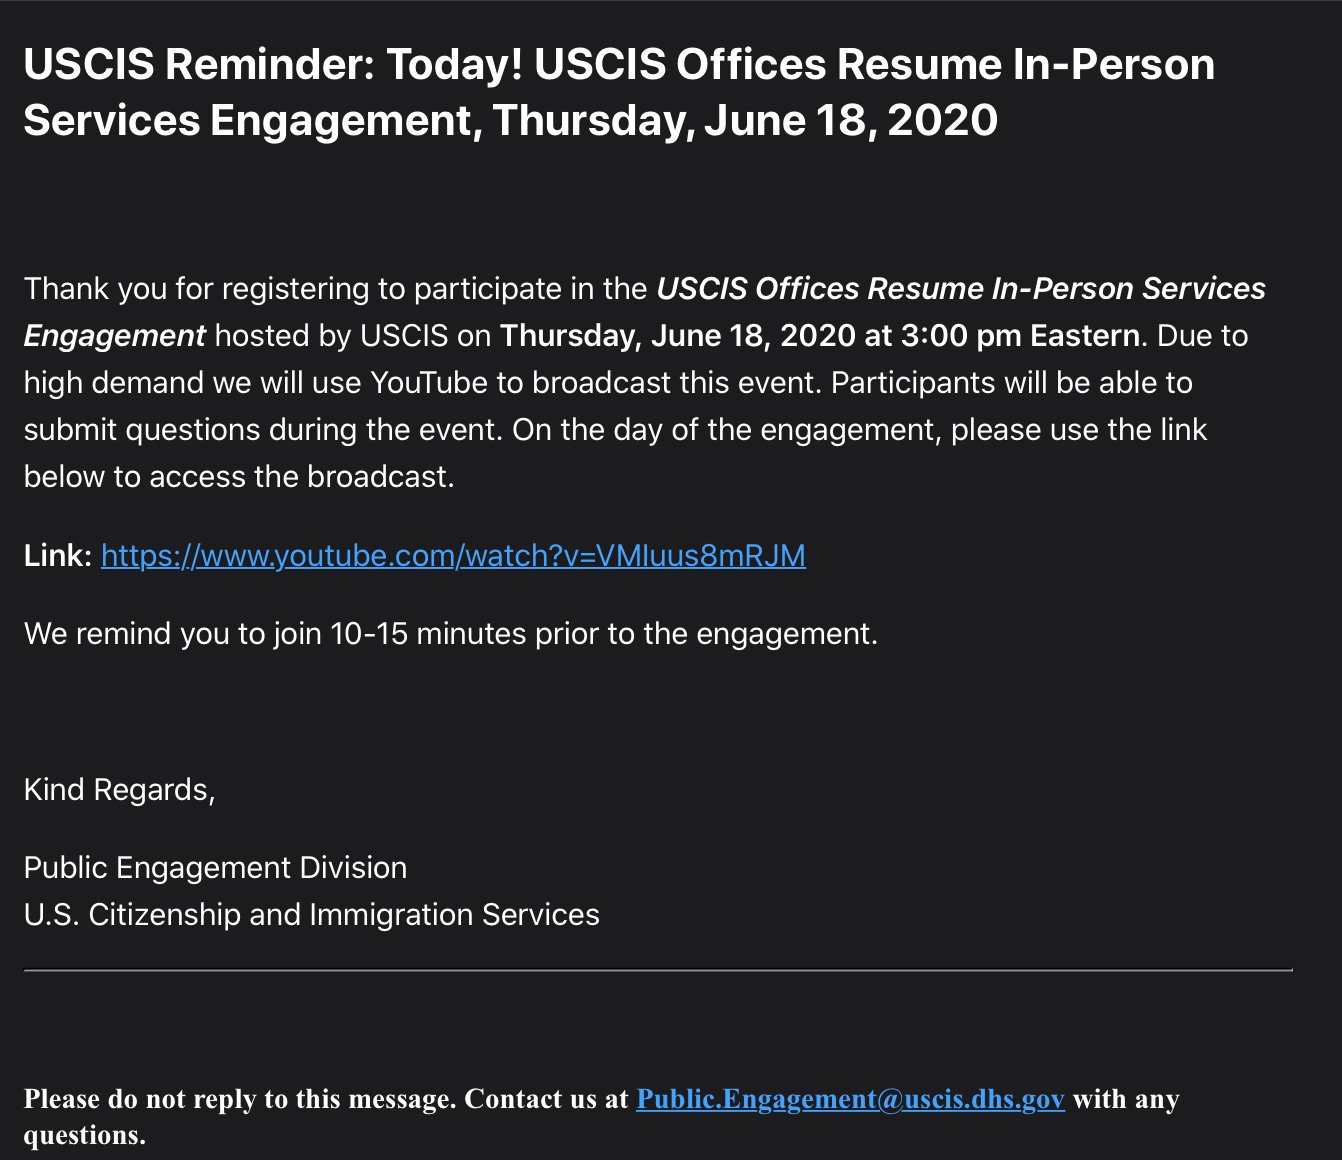
Task: Click the word "questions." at footer end
Action: (x=85, y=1135)
